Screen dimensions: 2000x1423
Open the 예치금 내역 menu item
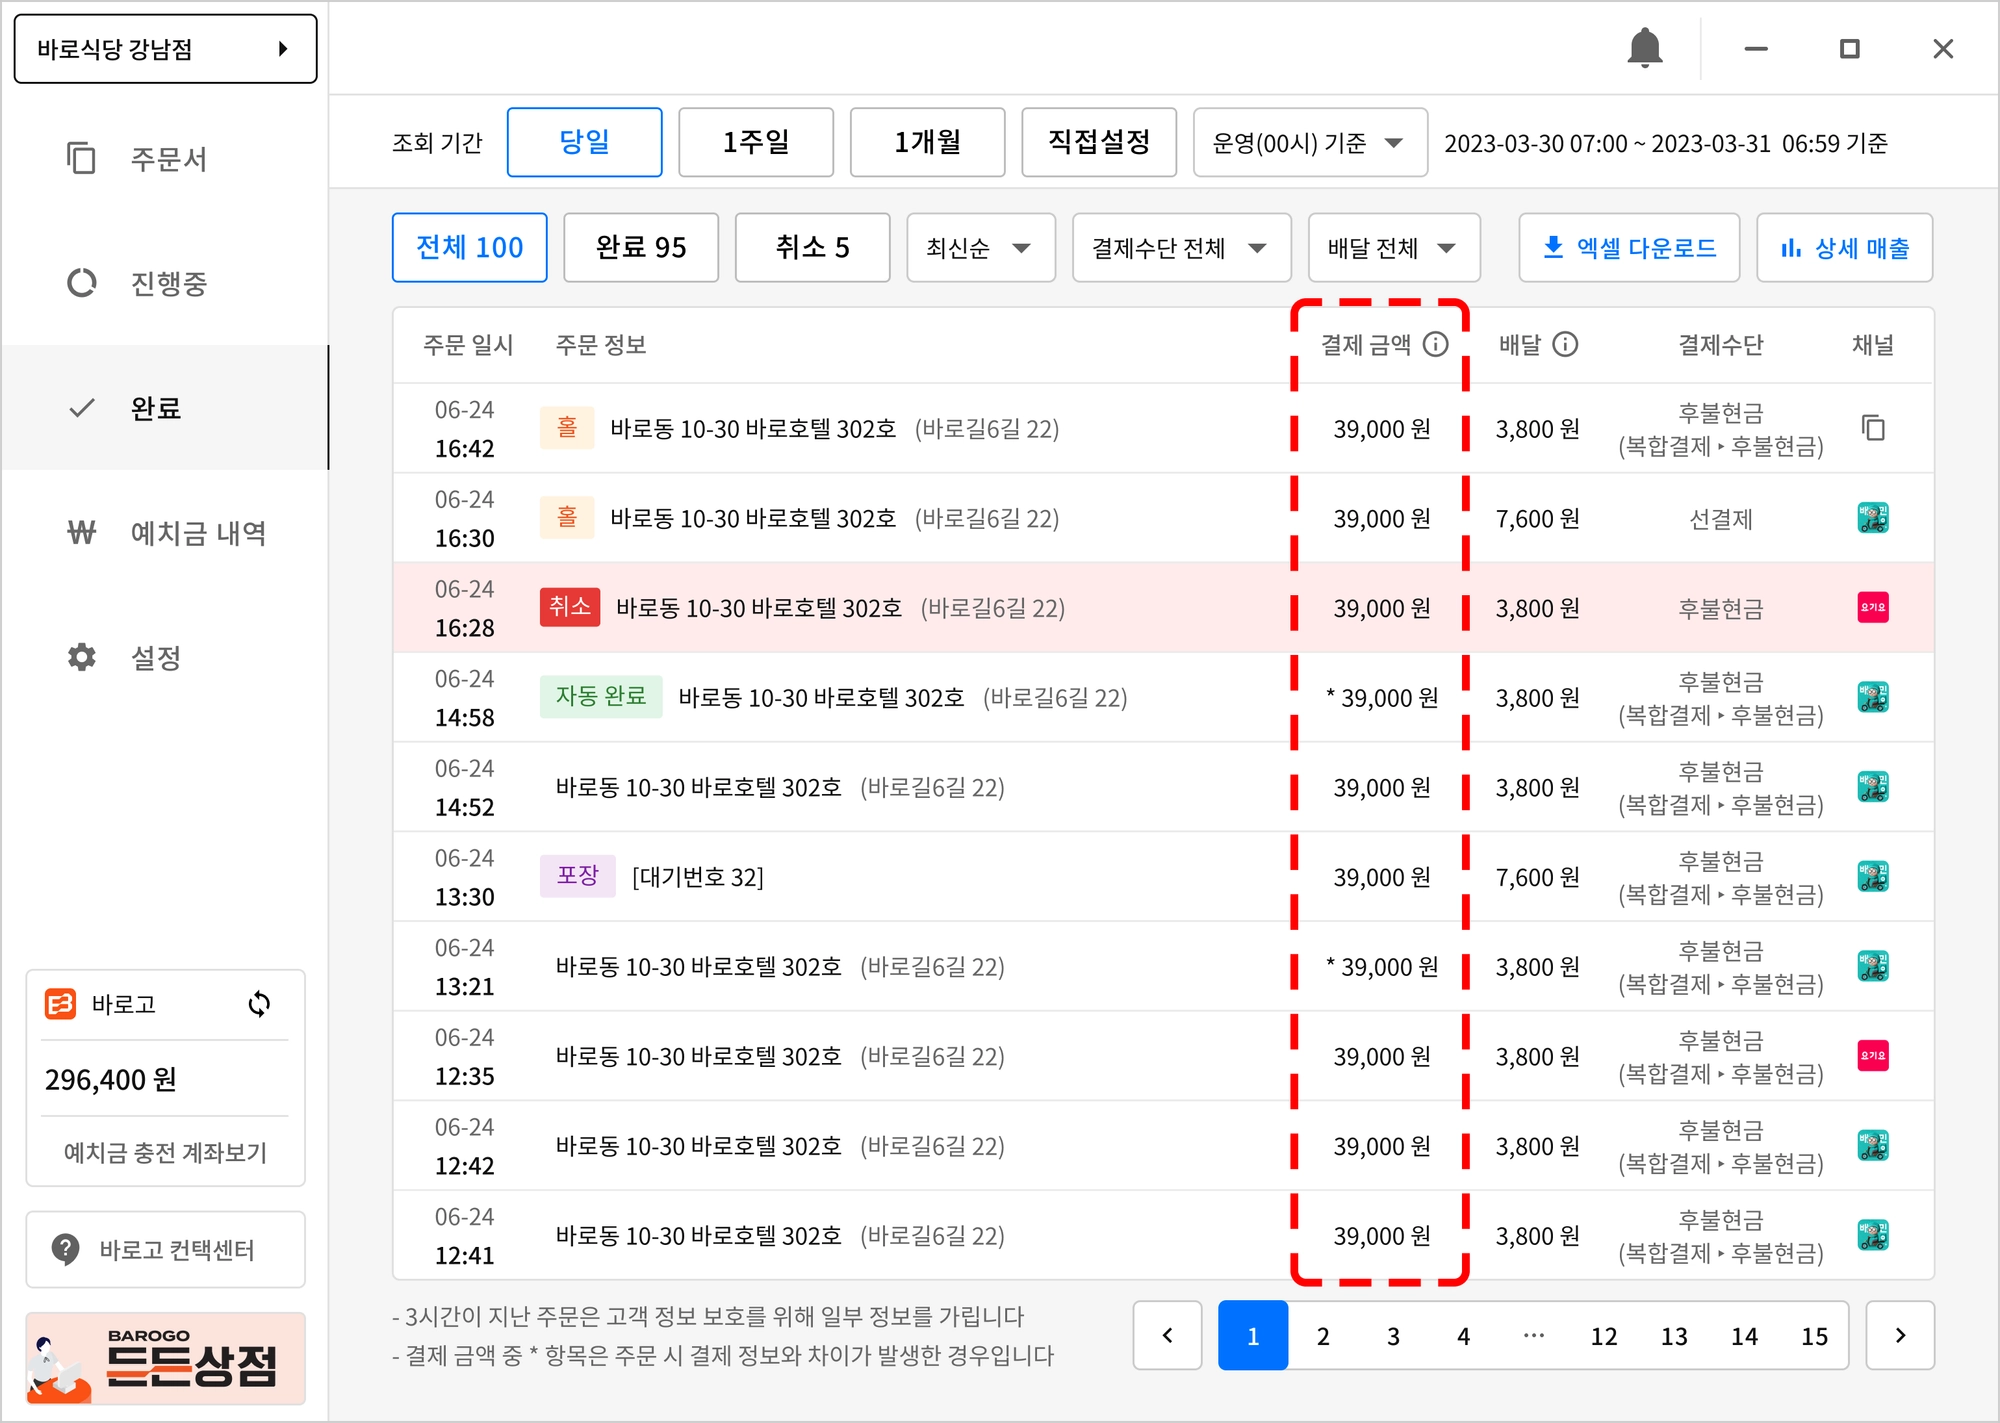197,533
